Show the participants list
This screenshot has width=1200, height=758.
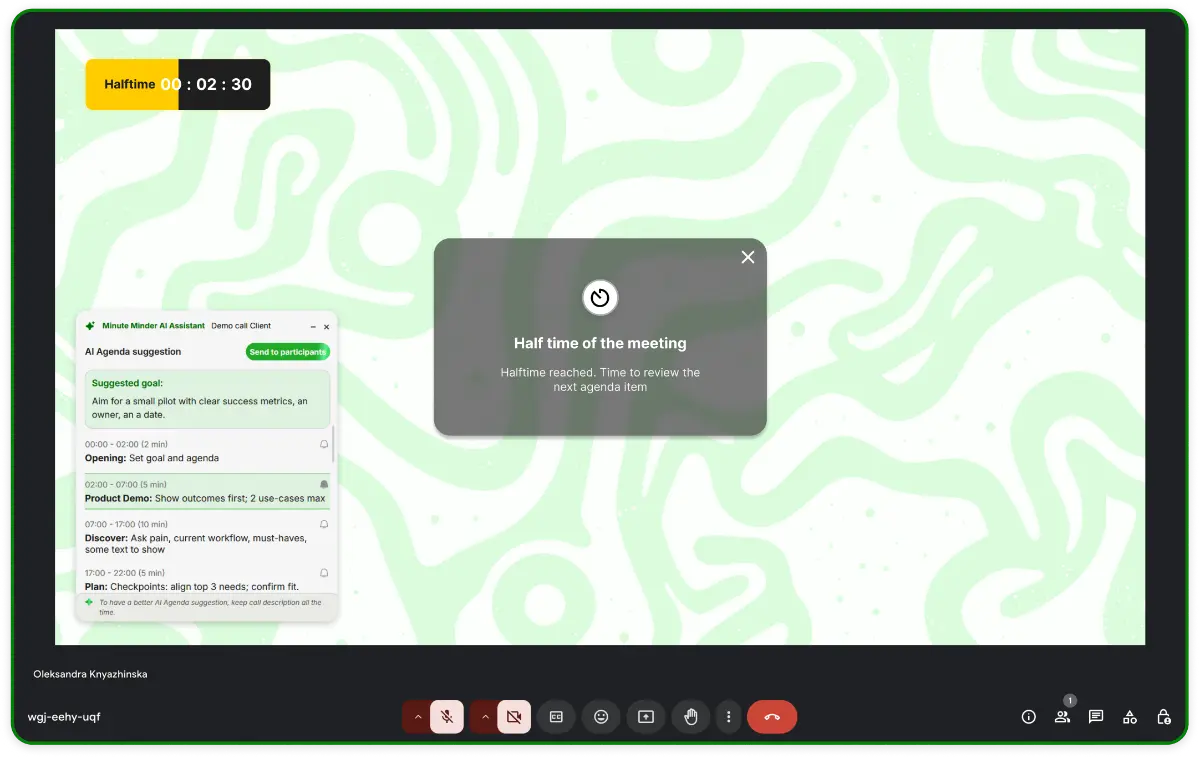pos(1062,716)
